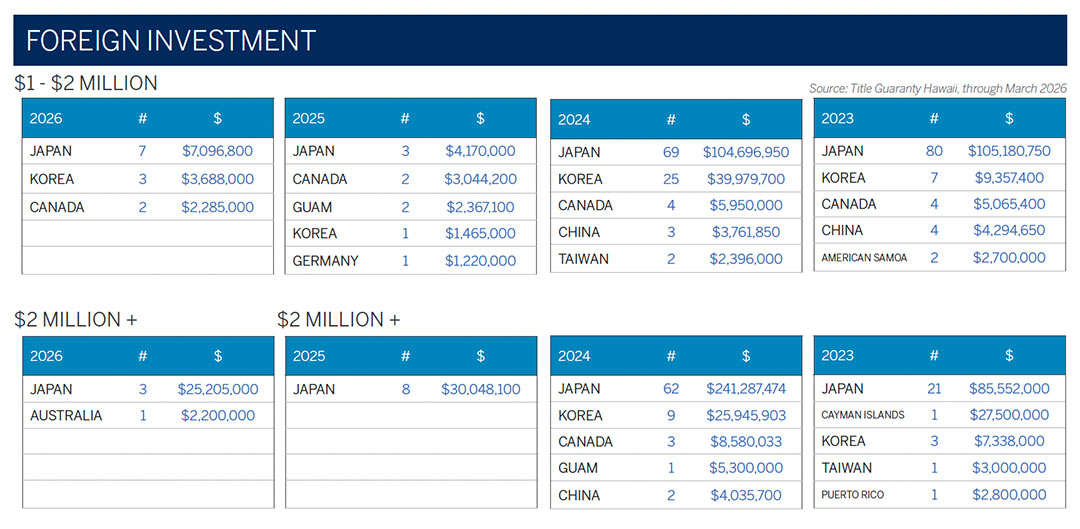Click the $25,205,000 Japan amount

(218, 389)
